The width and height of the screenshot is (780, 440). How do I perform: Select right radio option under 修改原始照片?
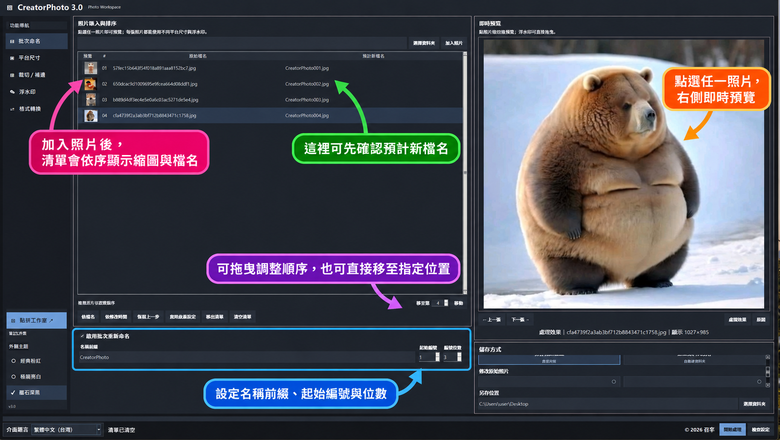pyautogui.click(x=759, y=382)
